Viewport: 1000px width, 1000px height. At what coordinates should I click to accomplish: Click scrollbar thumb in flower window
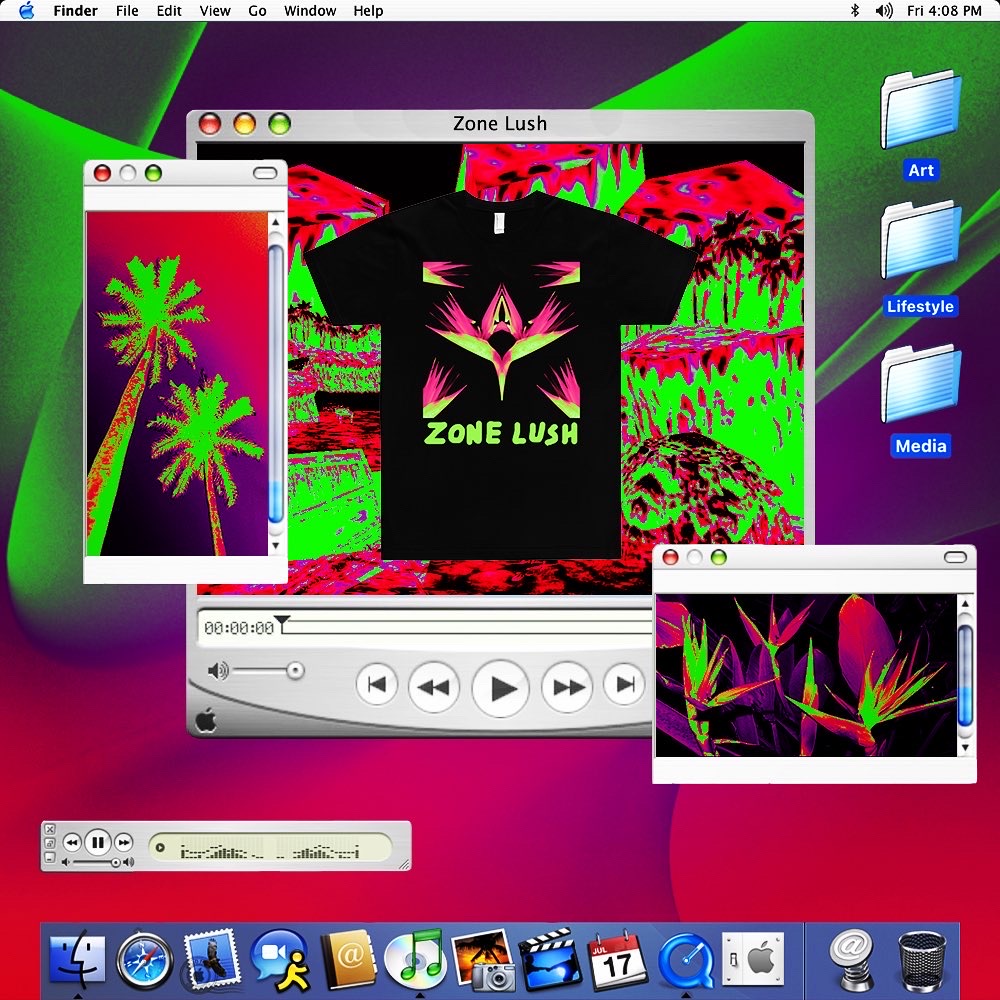point(965,676)
